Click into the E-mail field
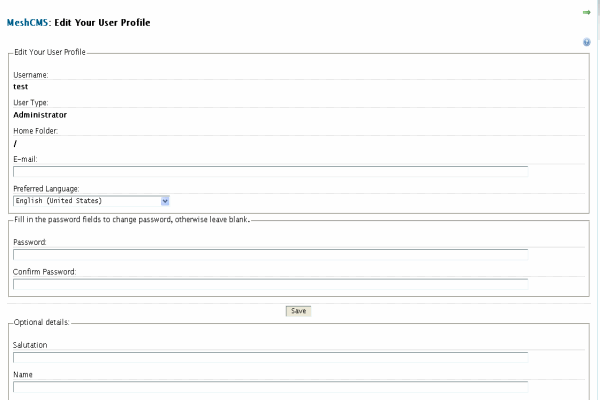The width and height of the screenshot is (600, 400). pyautogui.click(x=271, y=171)
